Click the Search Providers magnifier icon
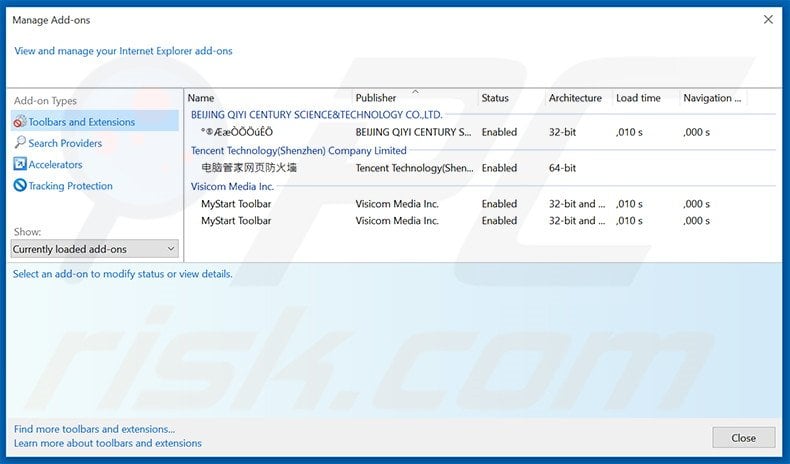Image resolution: width=790 pixels, height=464 pixels. tap(20, 143)
